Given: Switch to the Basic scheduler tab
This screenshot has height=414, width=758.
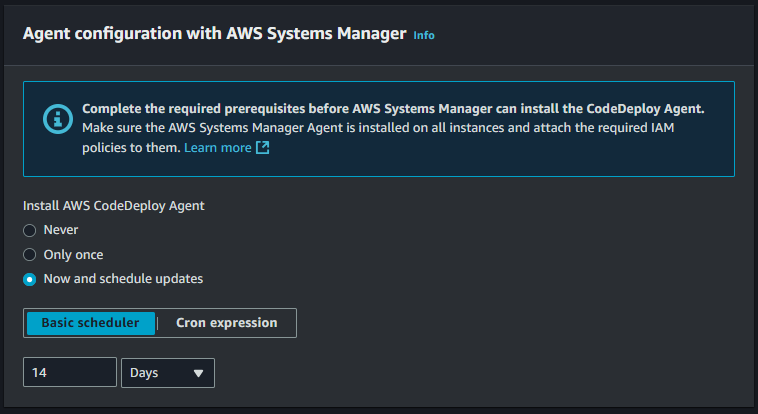Looking at the screenshot, I should [x=90, y=323].
